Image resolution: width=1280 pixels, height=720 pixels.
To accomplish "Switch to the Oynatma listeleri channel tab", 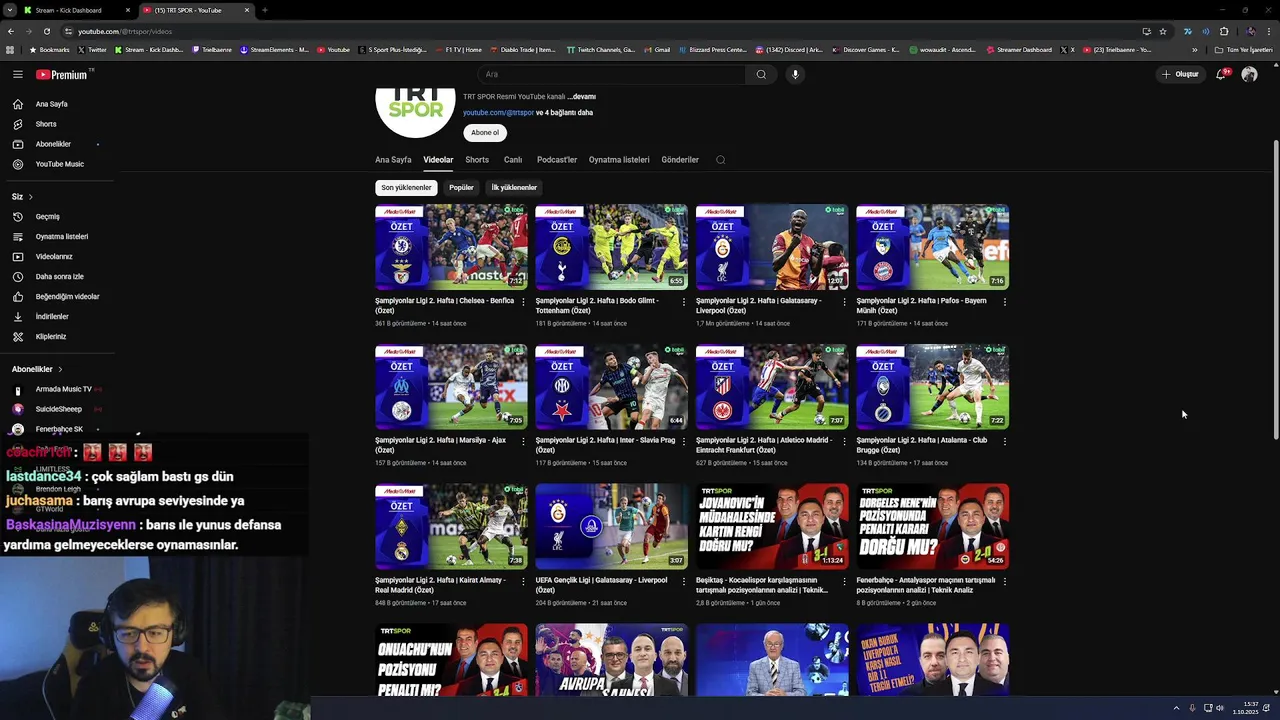I will pyautogui.click(x=619, y=160).
